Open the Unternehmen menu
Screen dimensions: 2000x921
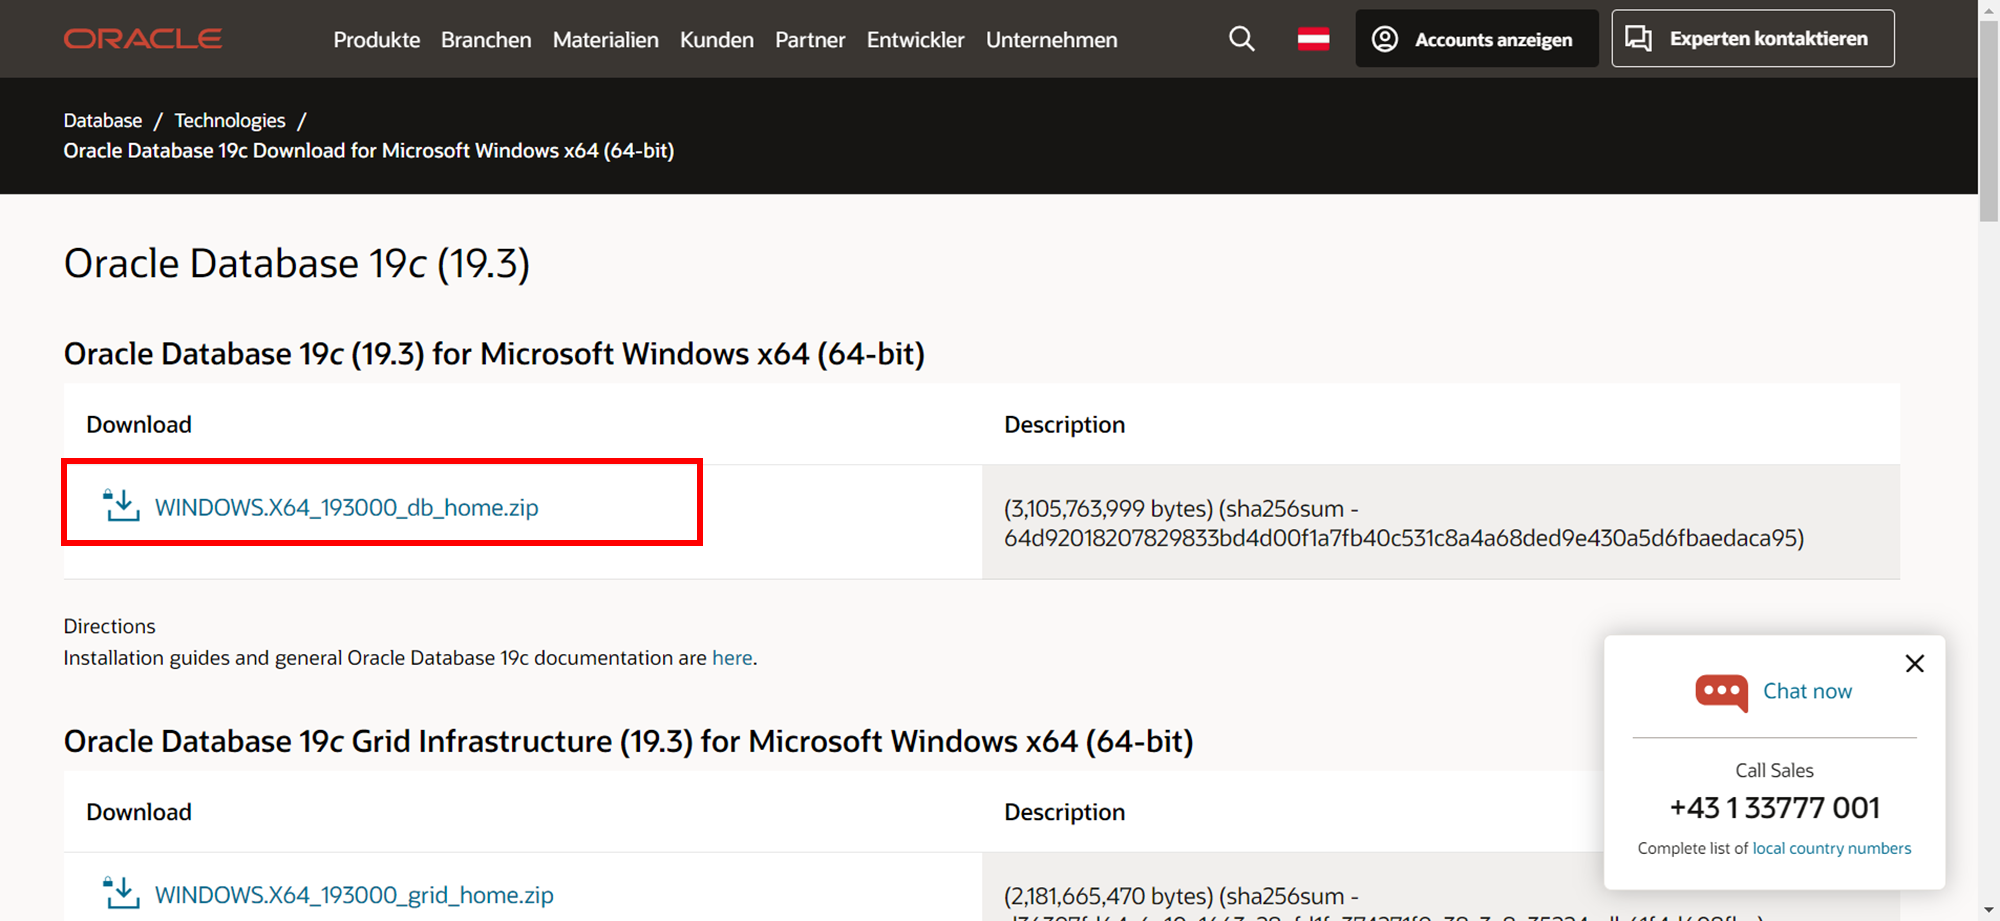(1052, 40)
